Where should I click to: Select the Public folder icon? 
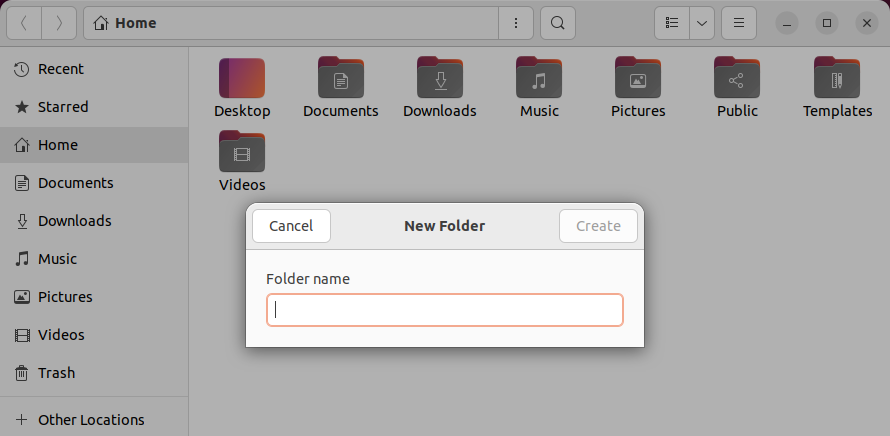click(737, 78)
